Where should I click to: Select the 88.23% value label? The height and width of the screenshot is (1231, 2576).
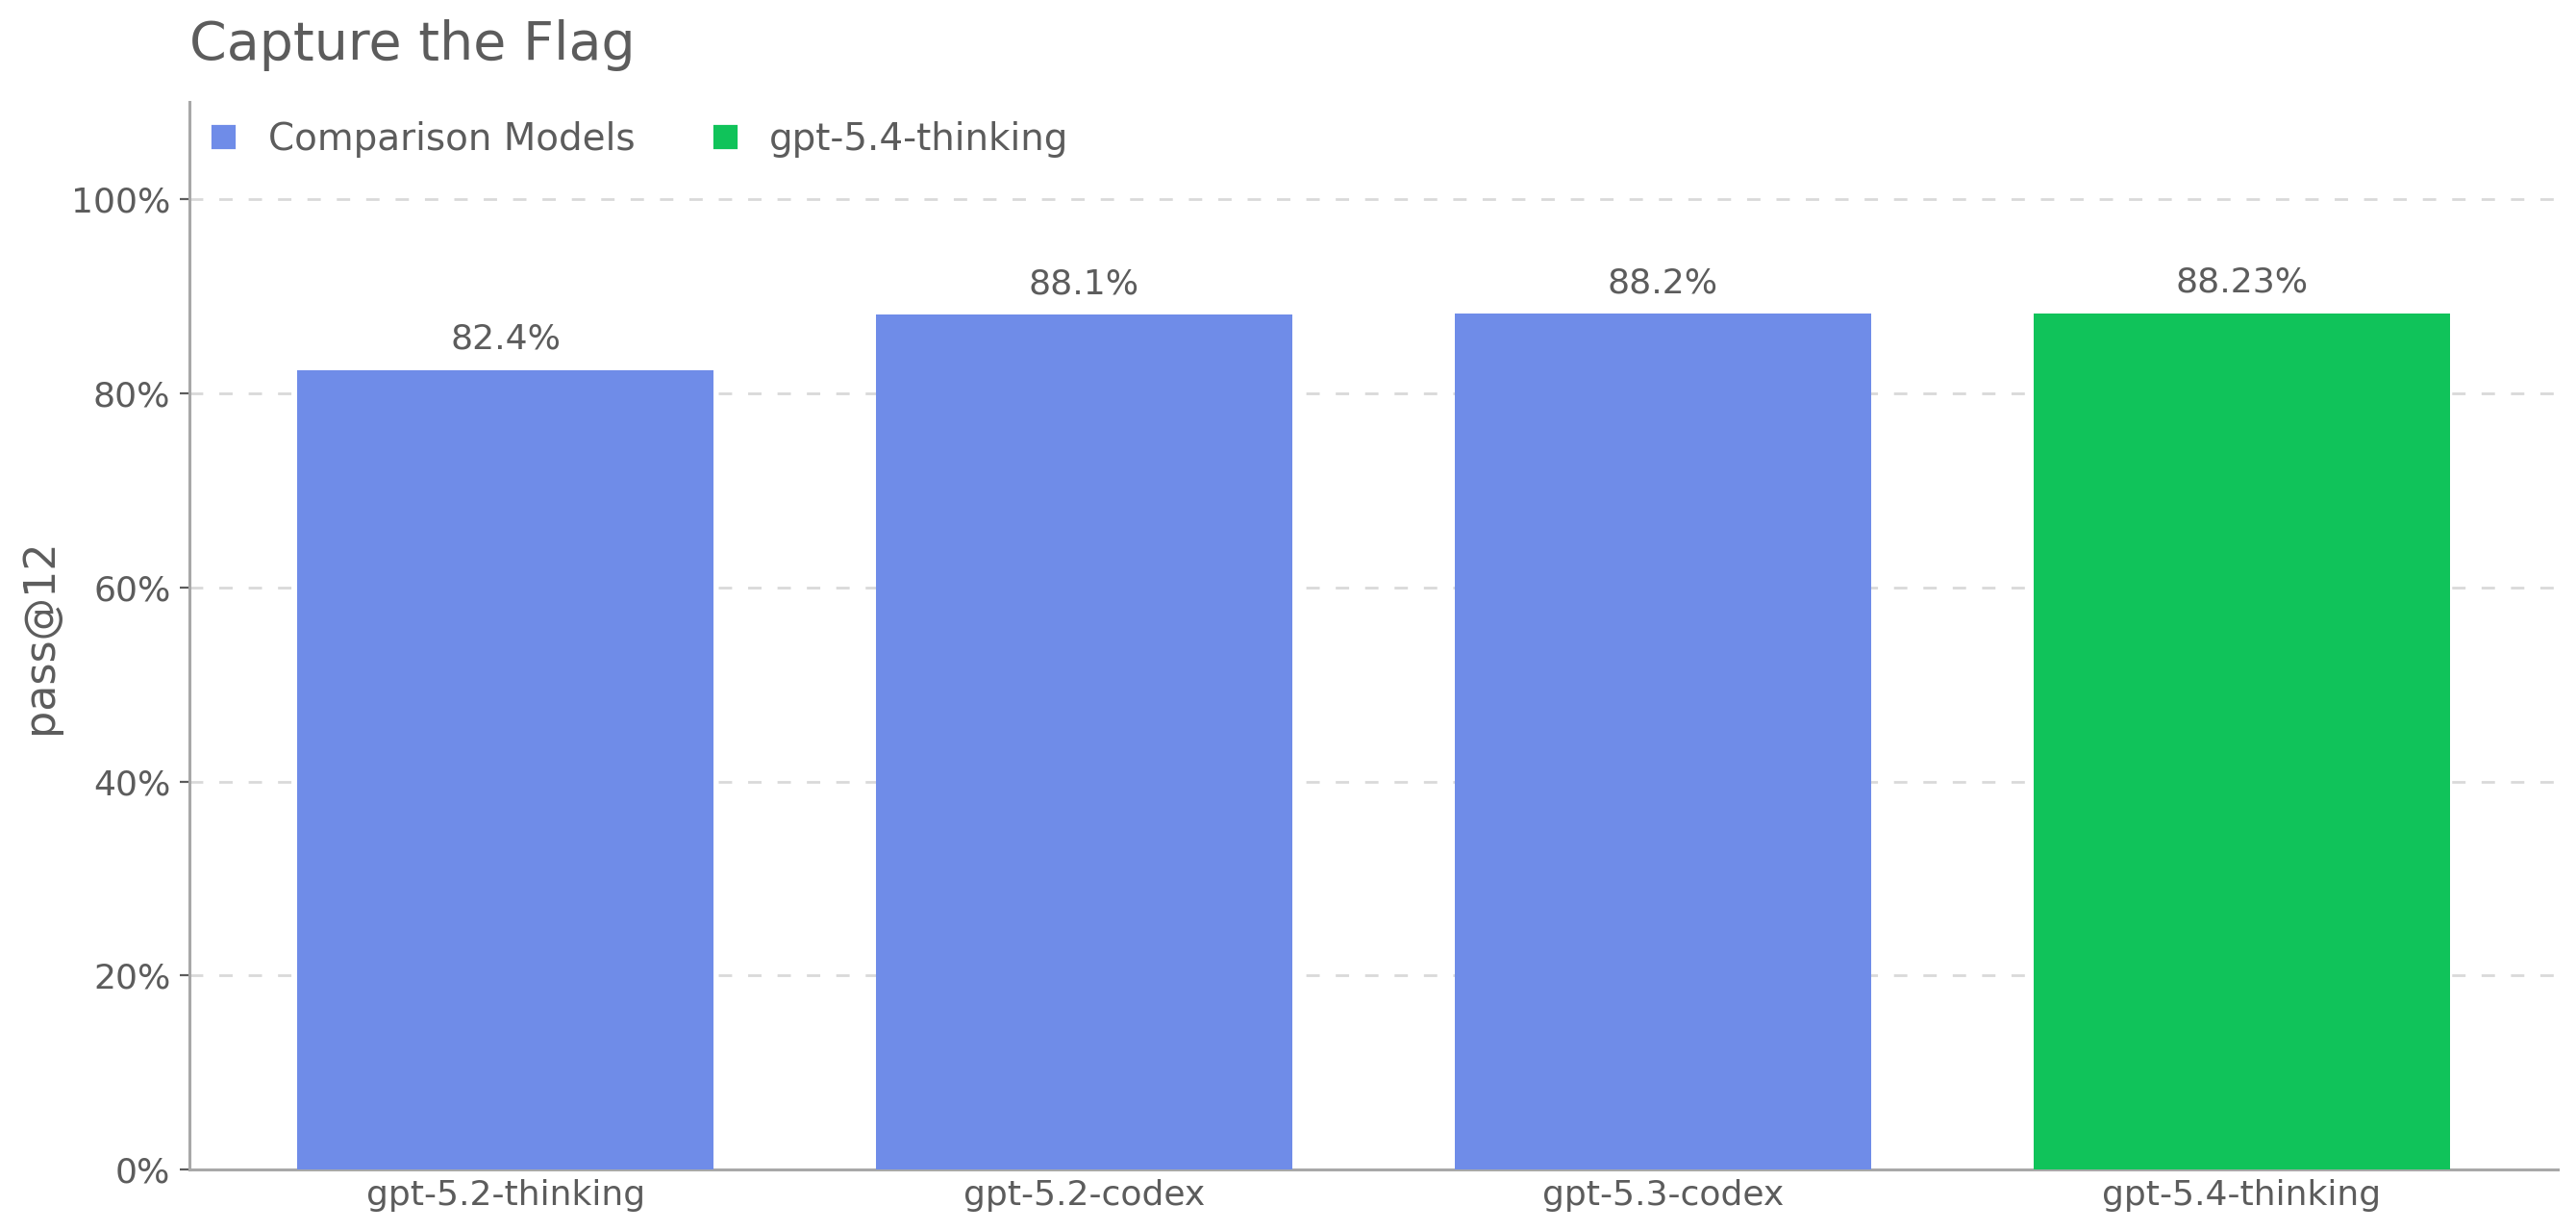(2241, 281)
